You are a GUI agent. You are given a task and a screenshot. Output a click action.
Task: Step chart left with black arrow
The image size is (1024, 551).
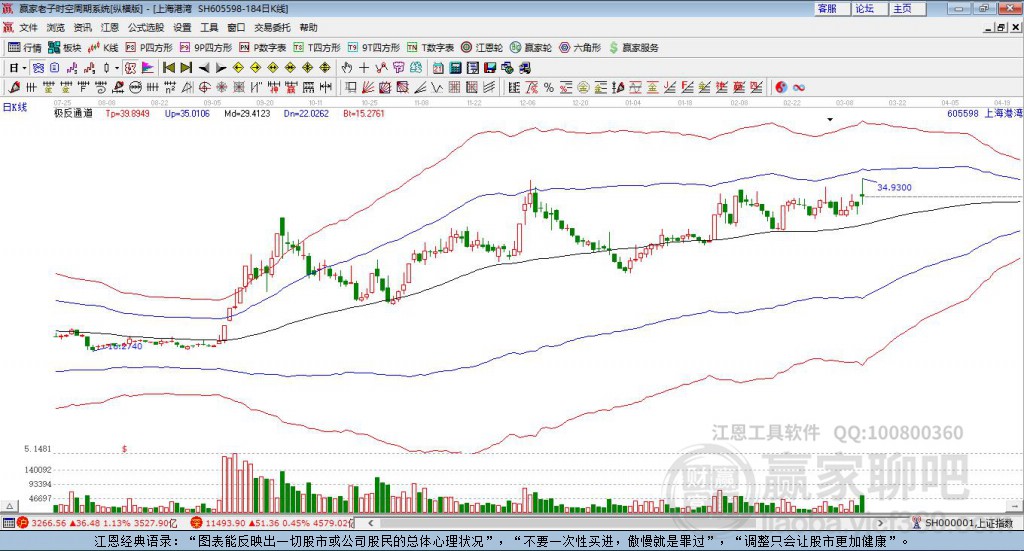pos(204,68)
